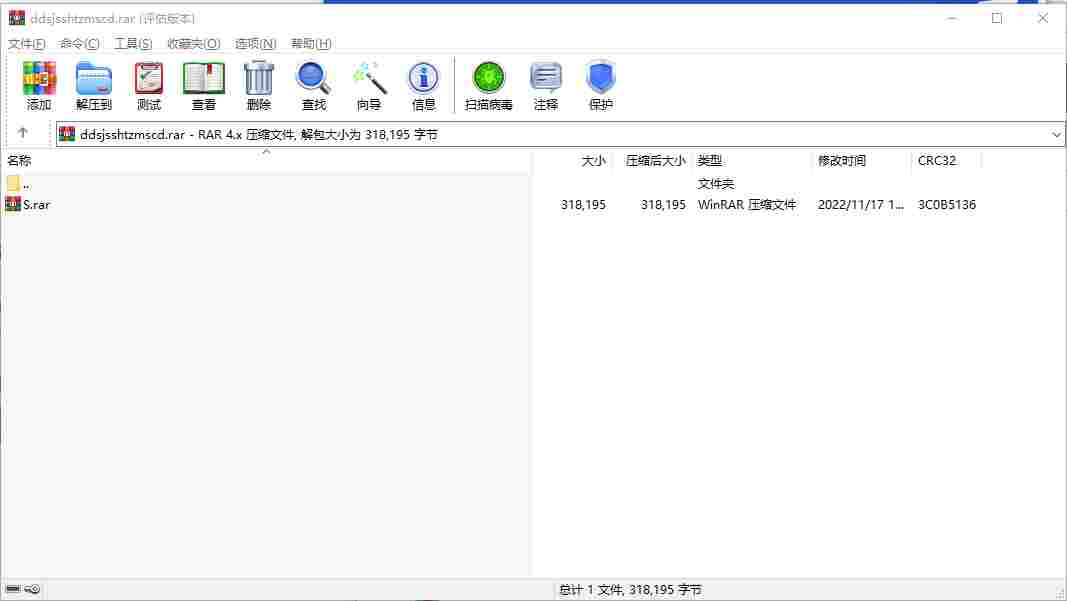Click the Delete (删除) trash icon
This screenshot has width=1067, height=601.
coord(259,85)
